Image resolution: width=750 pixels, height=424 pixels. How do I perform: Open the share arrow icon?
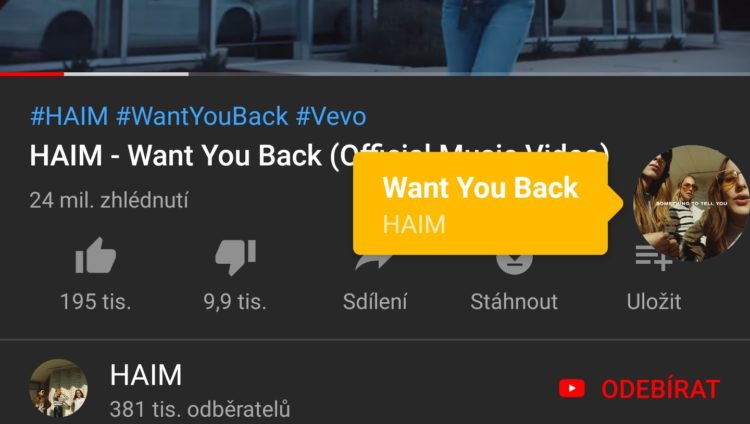[373, 263]
